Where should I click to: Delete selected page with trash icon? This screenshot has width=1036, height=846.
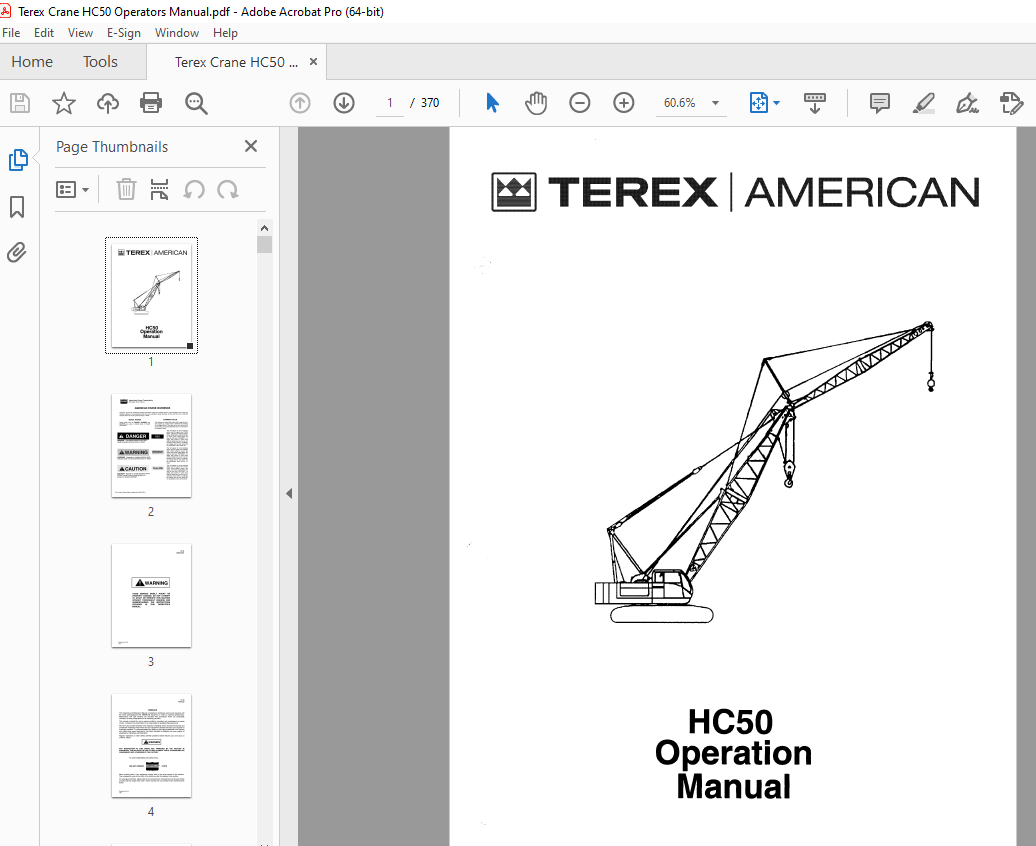[x=126, y=190]
